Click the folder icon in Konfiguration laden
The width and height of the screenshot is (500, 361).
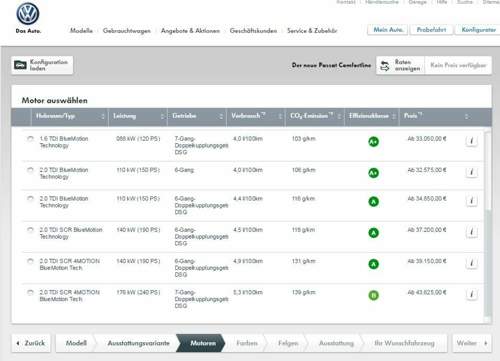20,65
